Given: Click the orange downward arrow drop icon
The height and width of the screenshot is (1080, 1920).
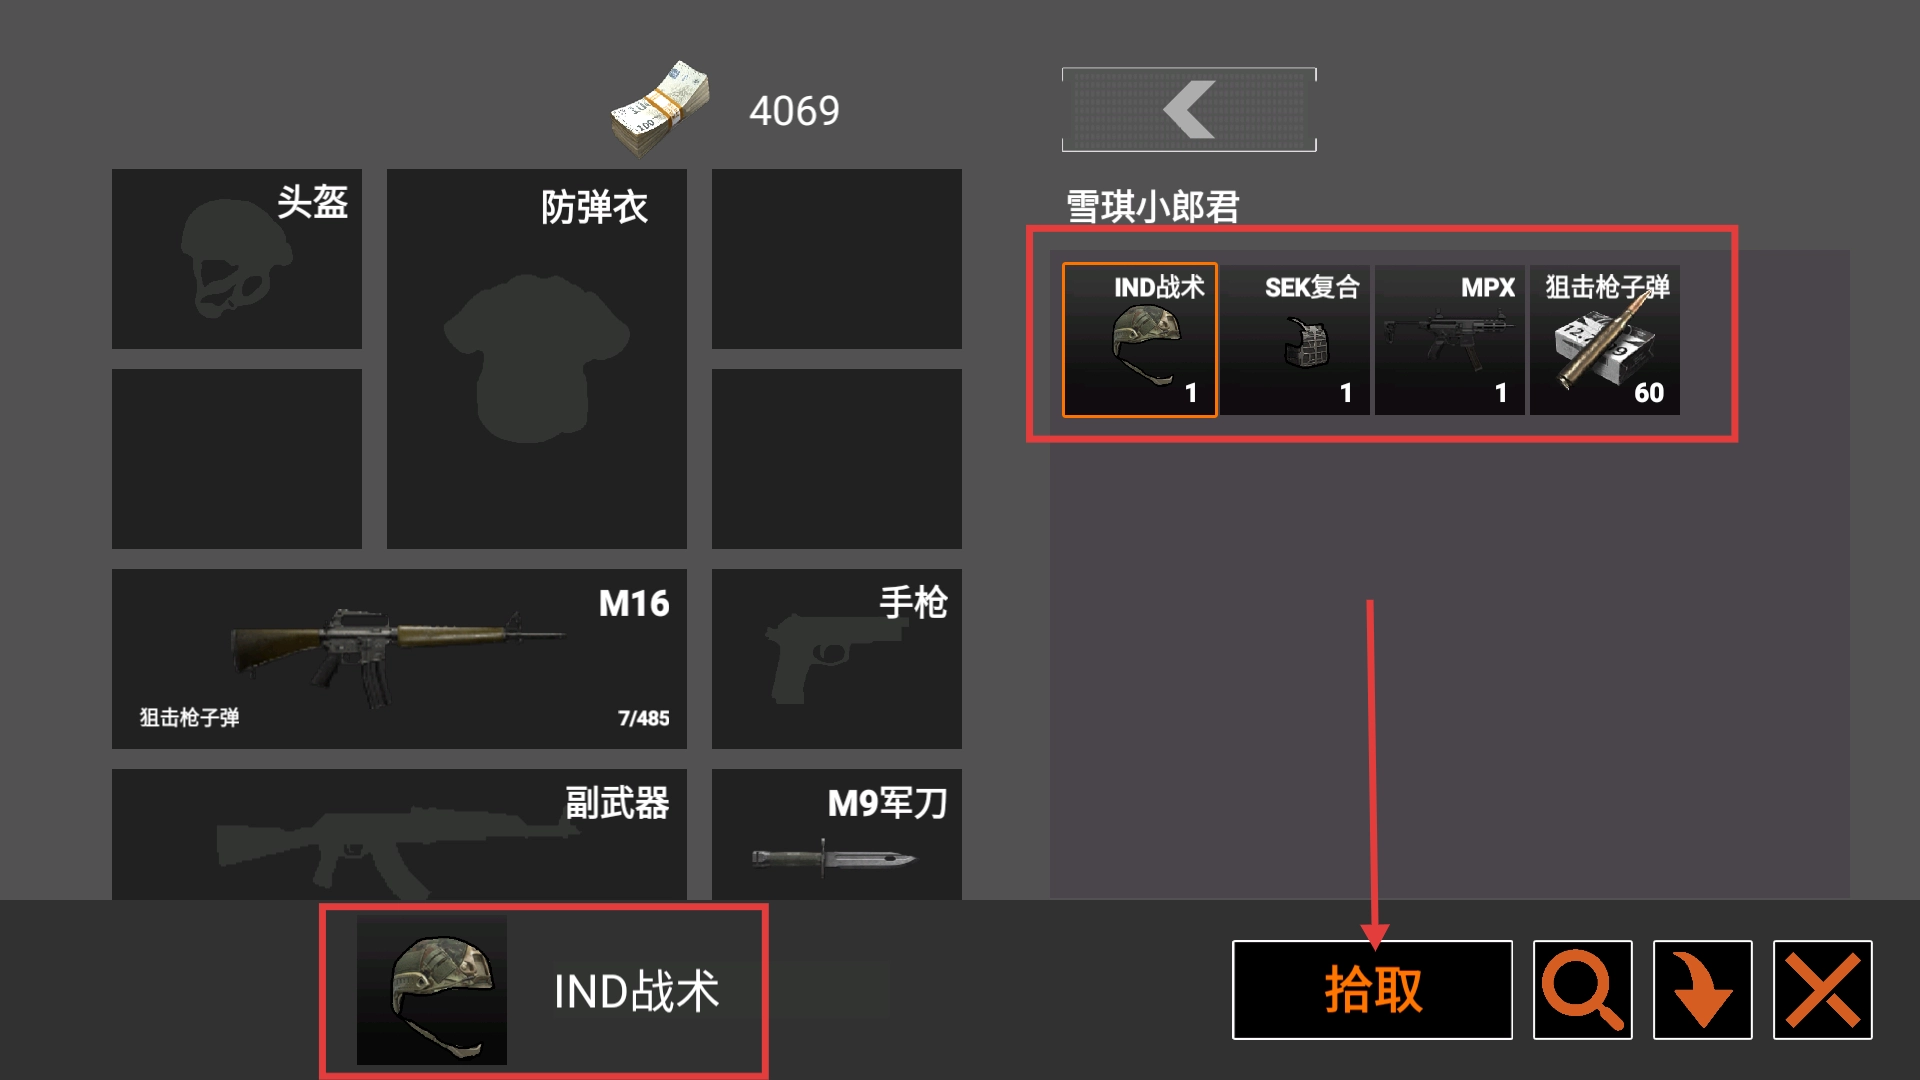Looking at the screenshot, I should coord(1702,989).
